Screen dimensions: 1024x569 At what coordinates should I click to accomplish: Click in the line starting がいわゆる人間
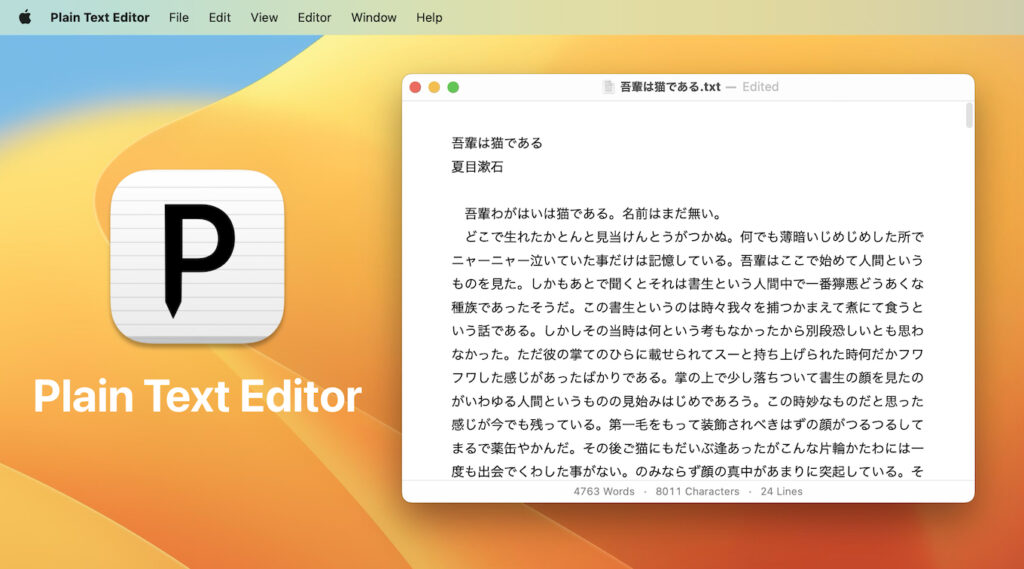pos(688,401)
